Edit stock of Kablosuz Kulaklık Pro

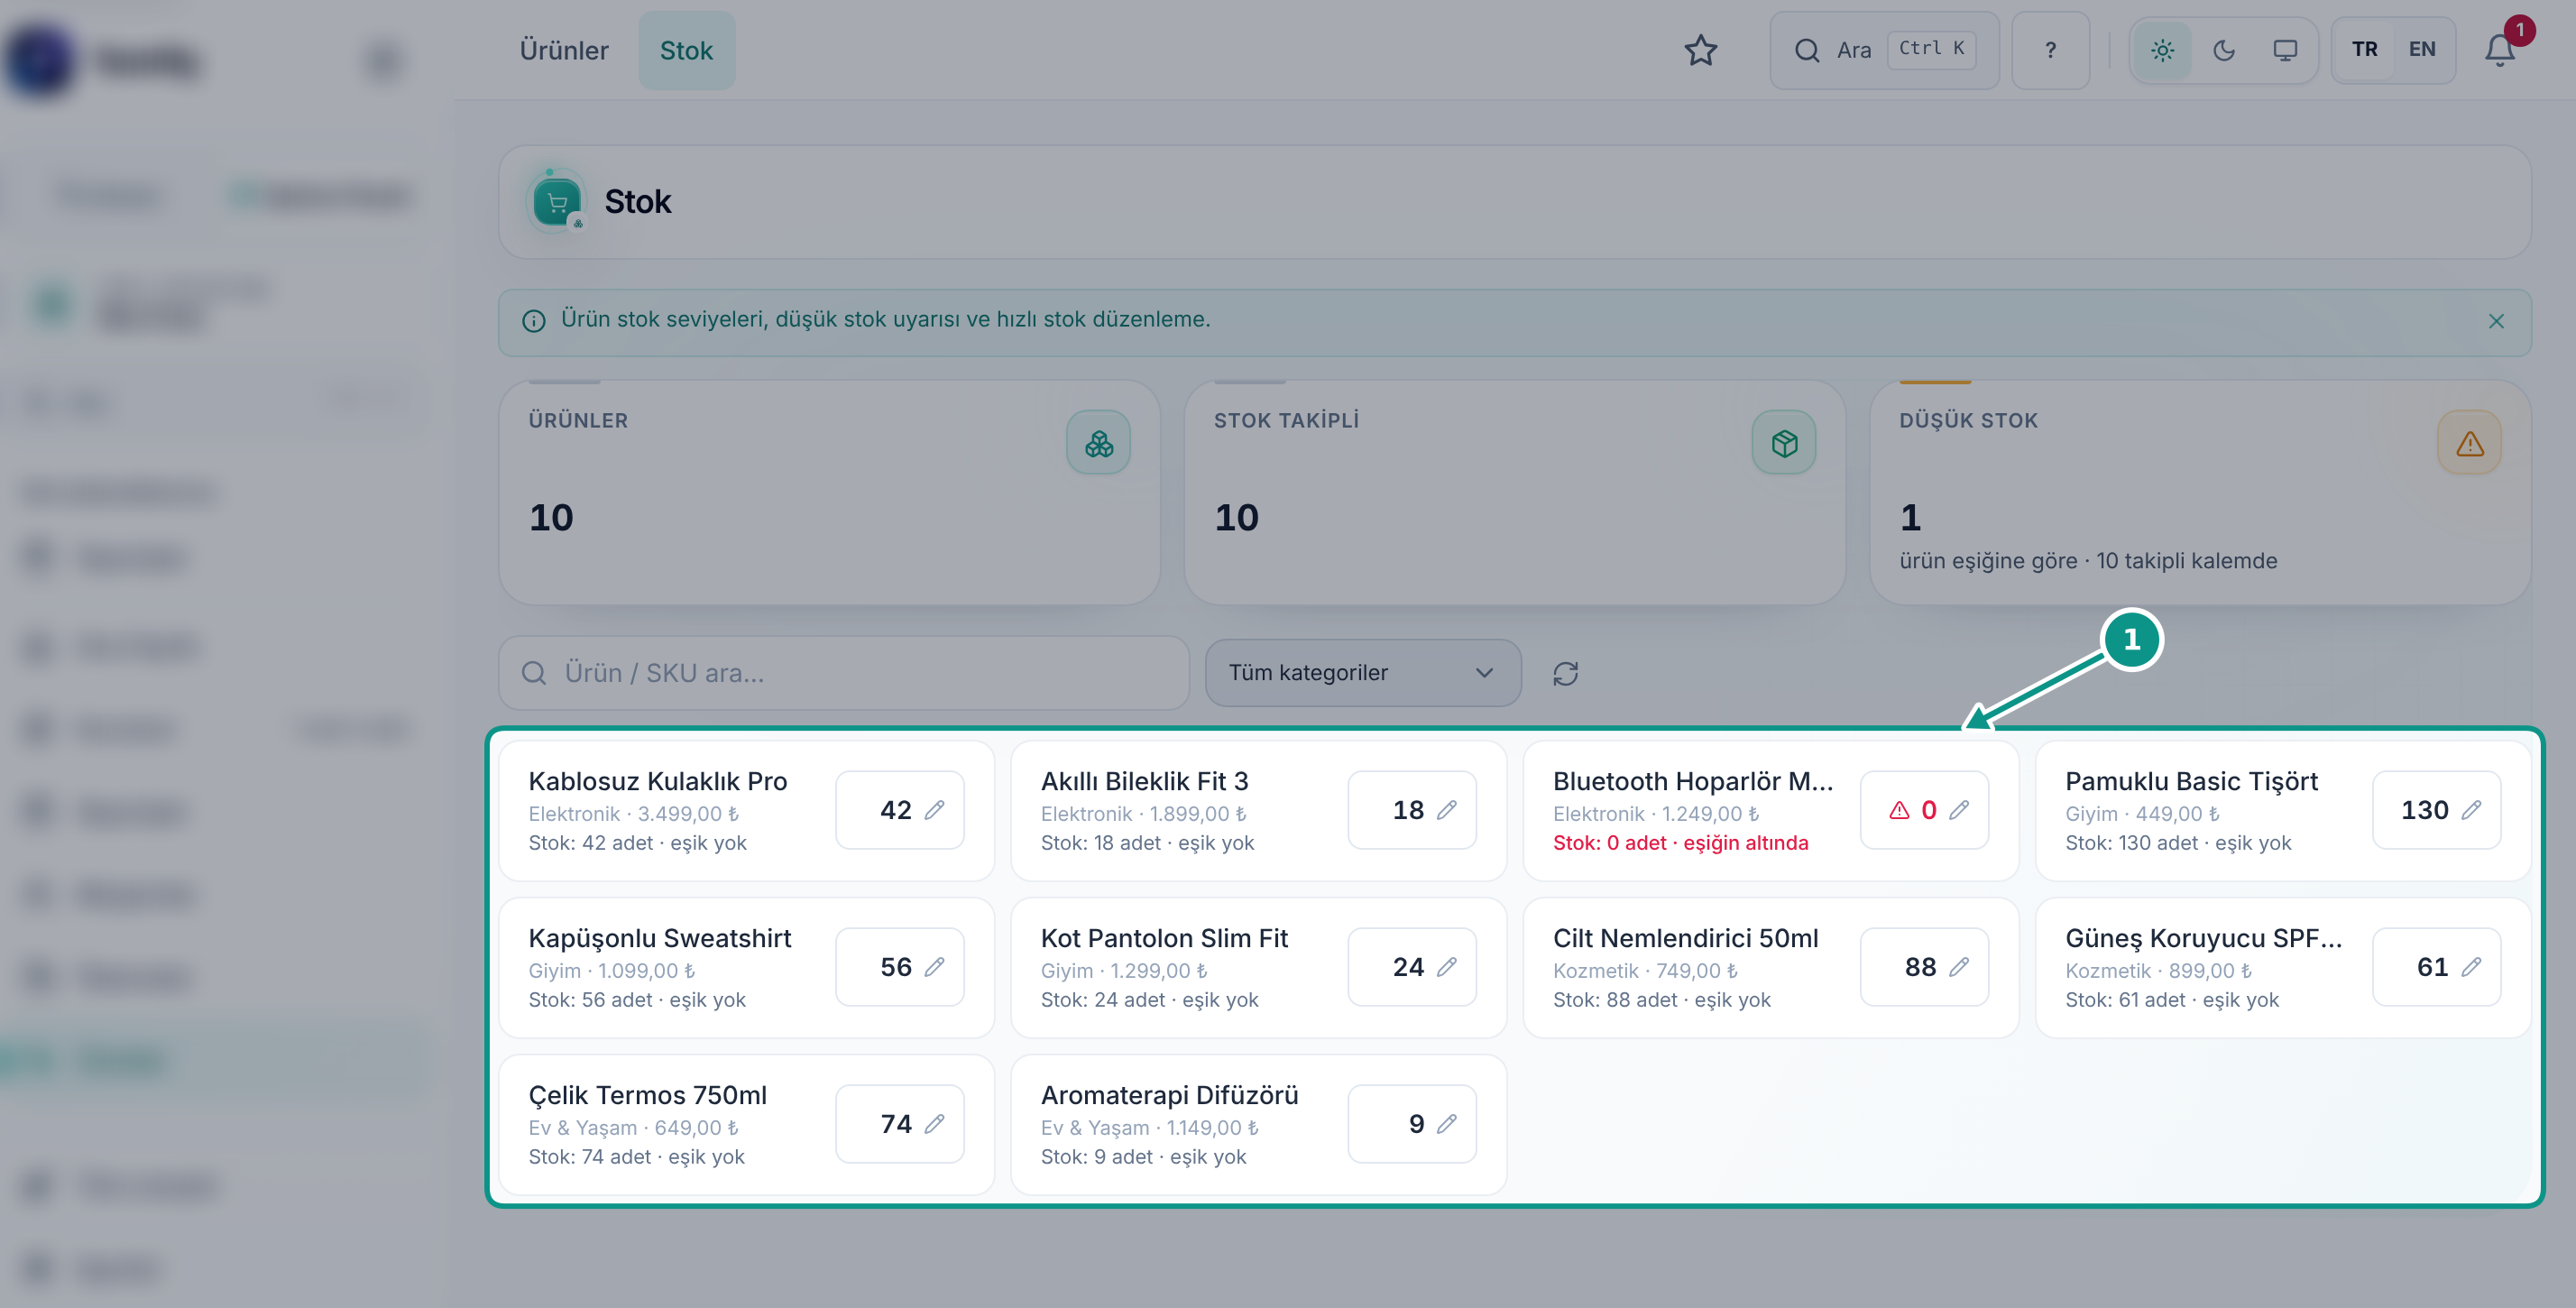(x=899, y=810)
